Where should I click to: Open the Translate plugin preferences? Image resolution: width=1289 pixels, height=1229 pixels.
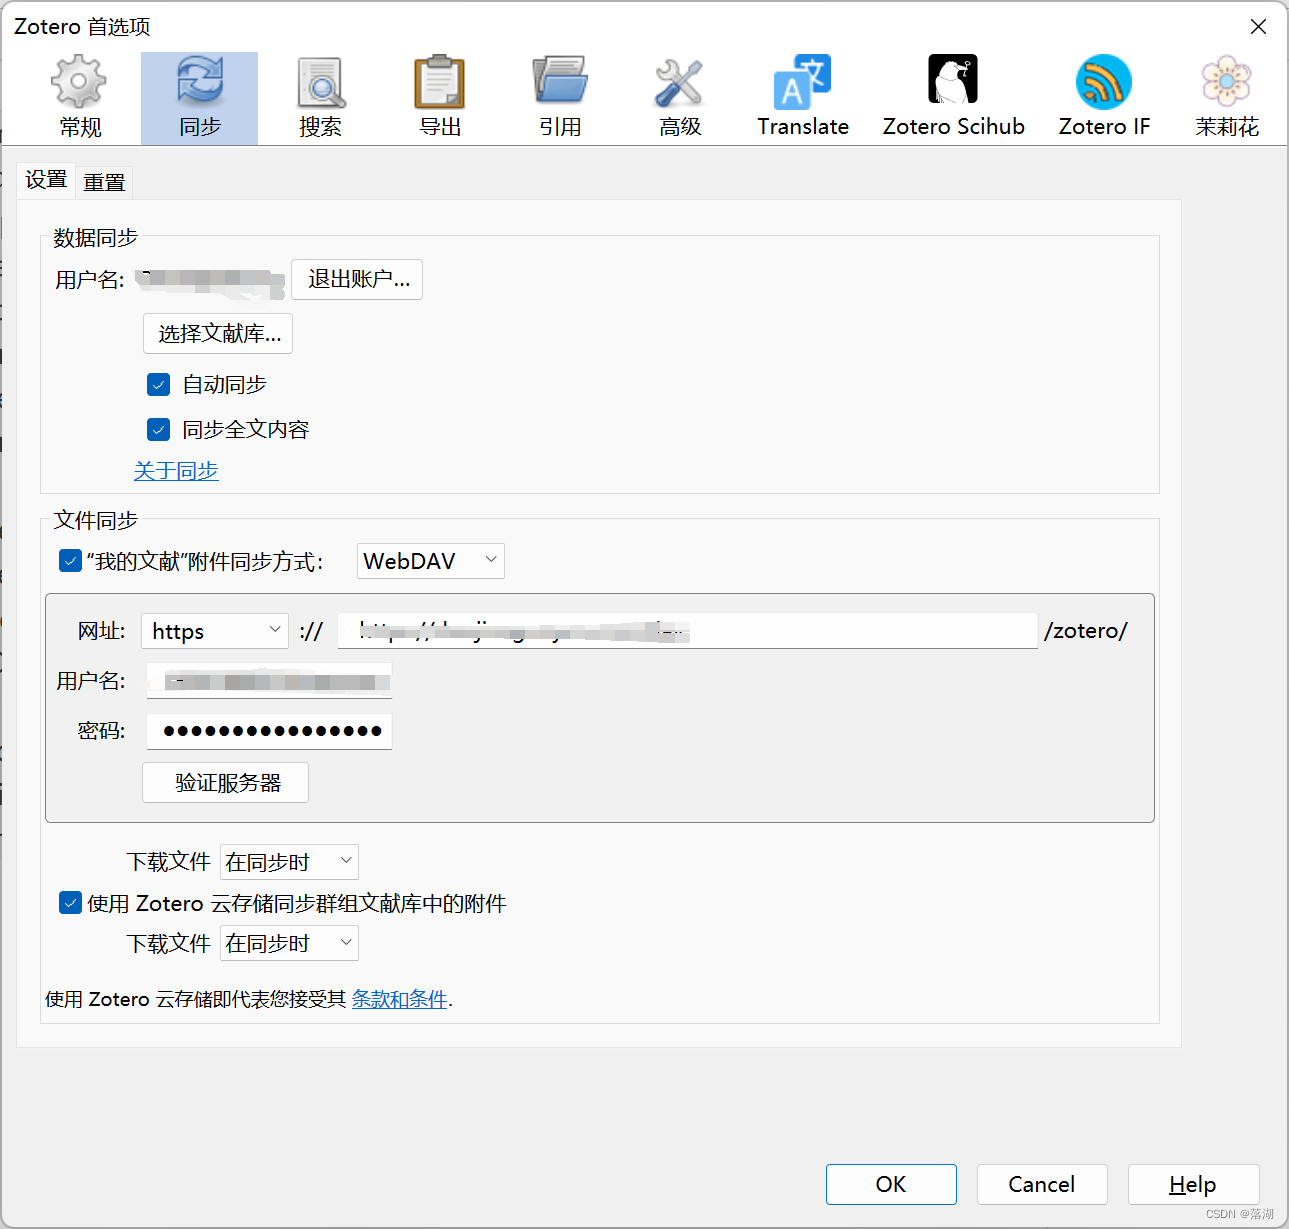click(803, 98)
